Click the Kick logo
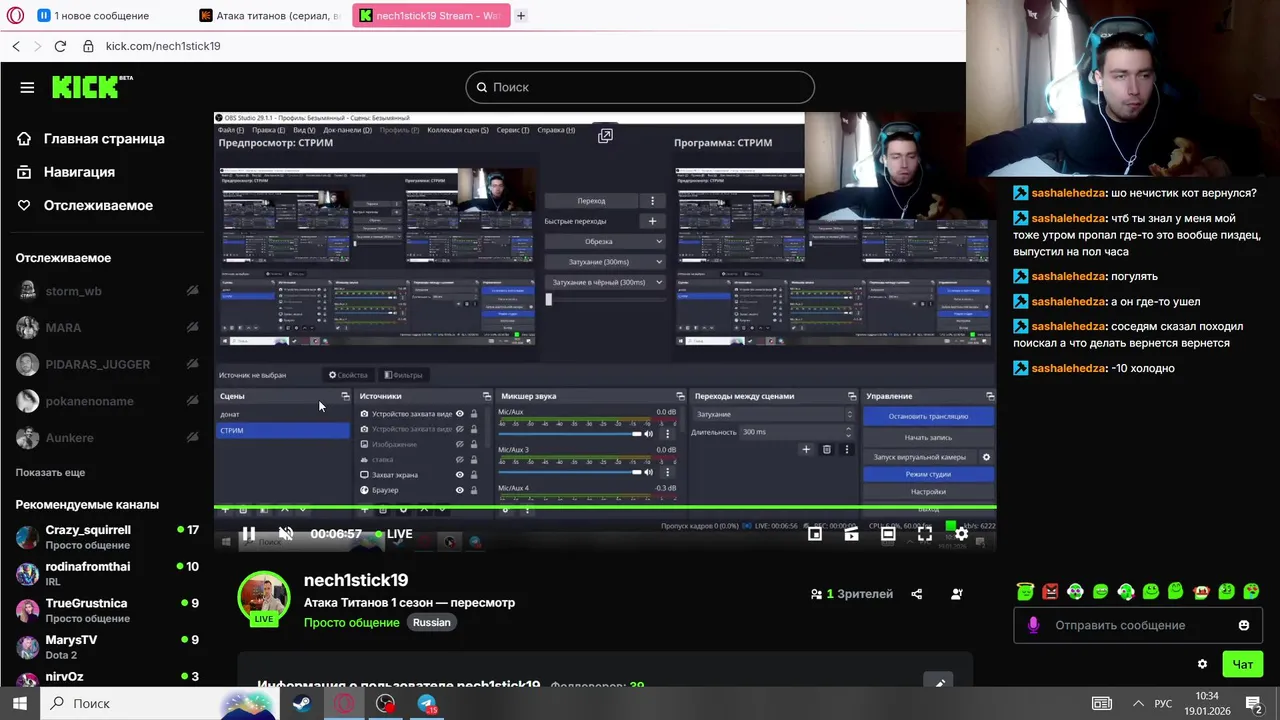1280x720 pixels. click(91, 87)
